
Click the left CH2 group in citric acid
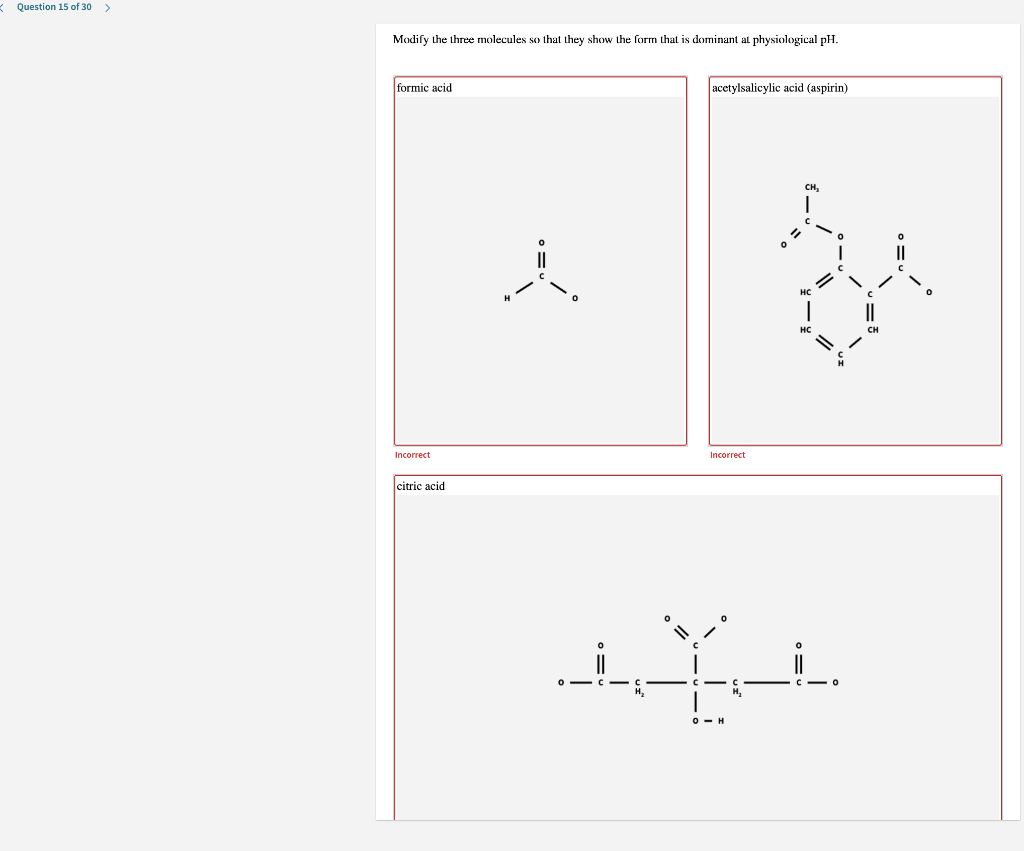pyautogui.click(x=638, y=685)
